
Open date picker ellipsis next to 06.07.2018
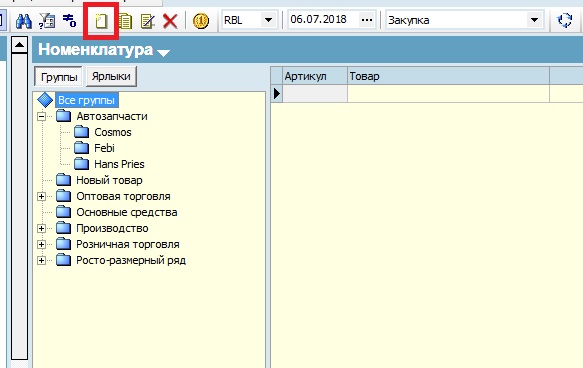tap(367, 20)
